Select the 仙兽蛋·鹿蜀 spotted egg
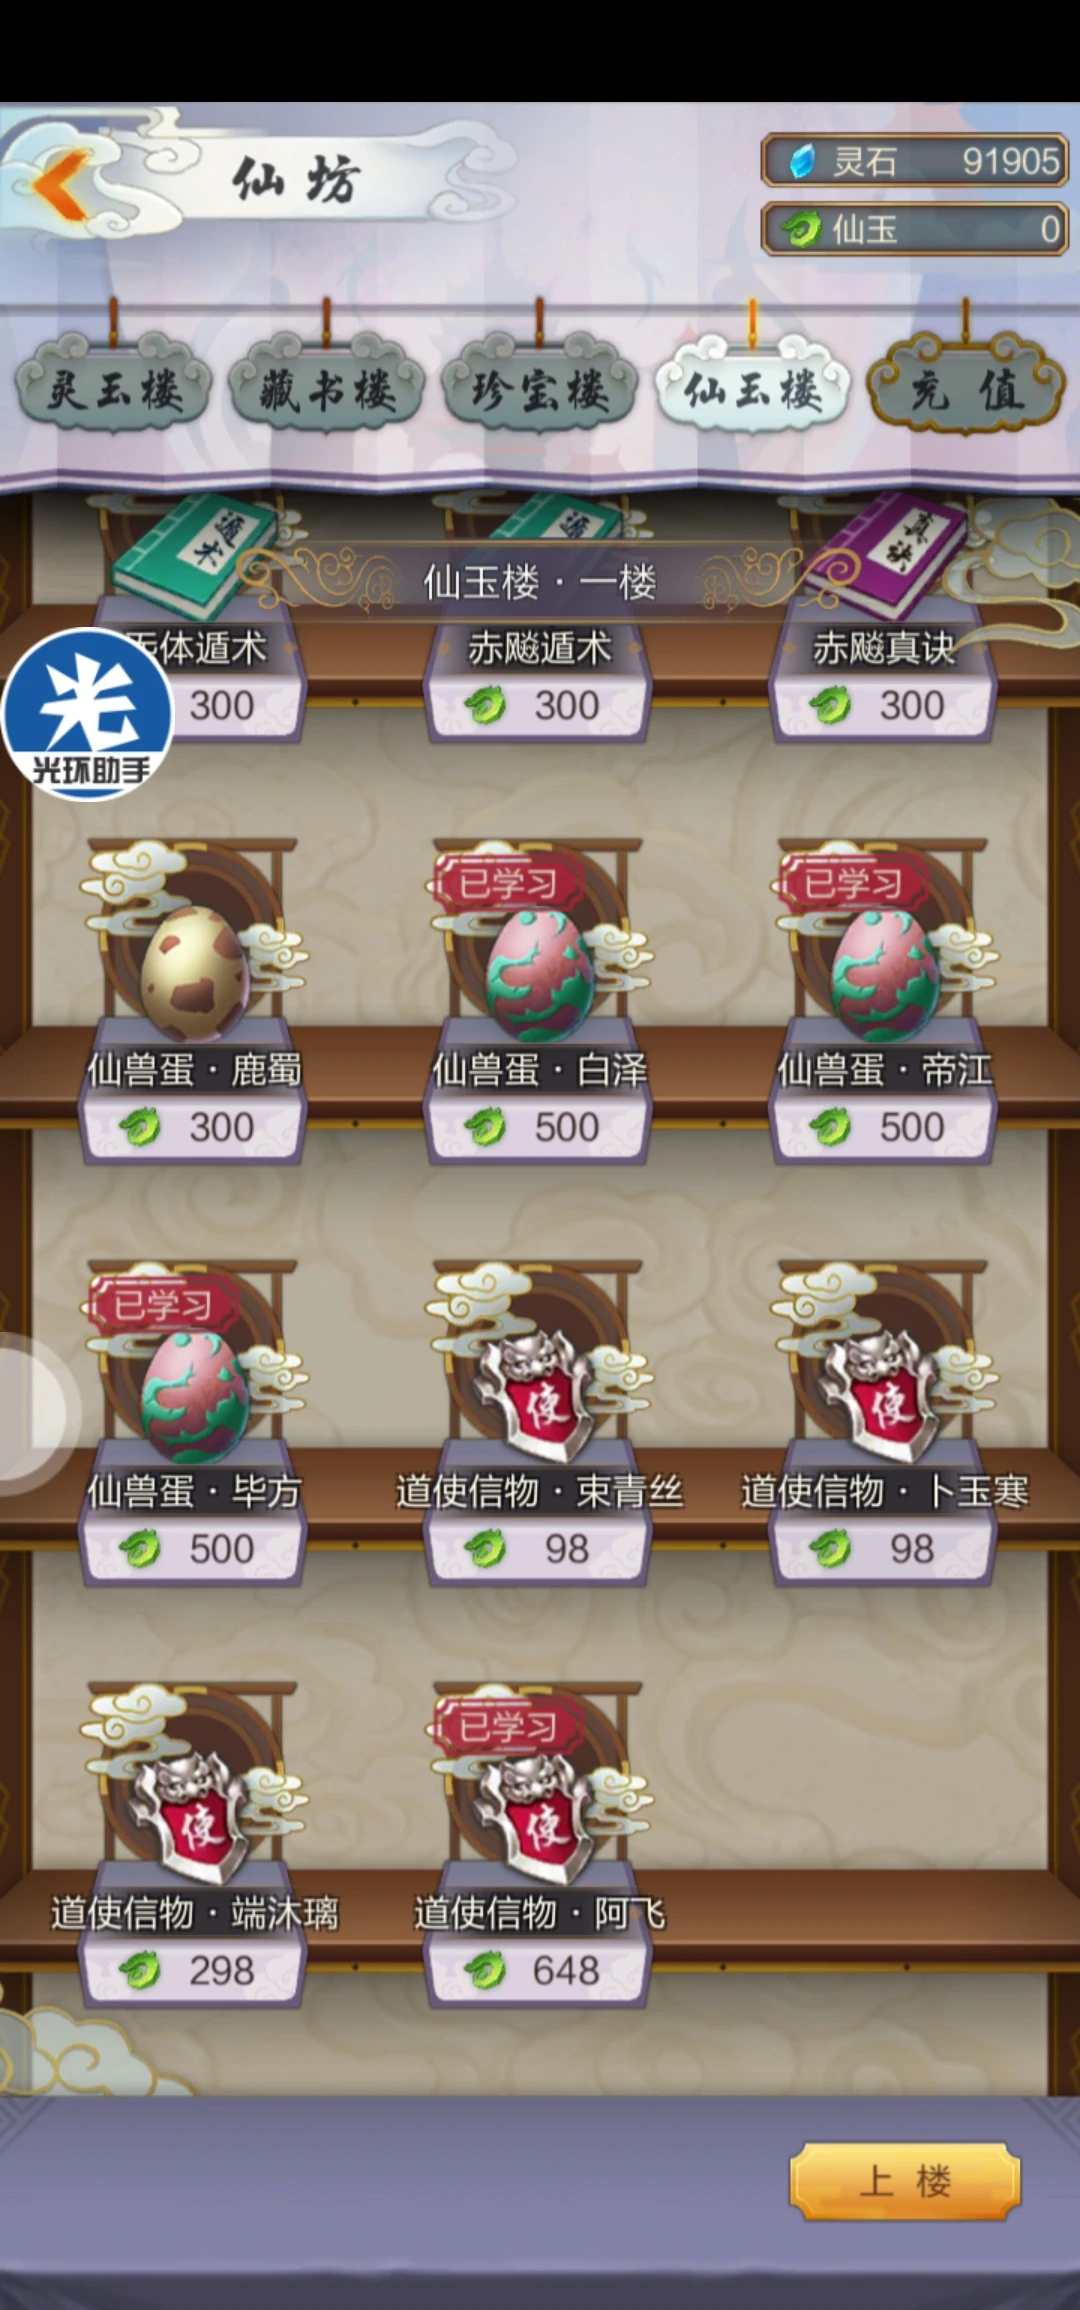Viewport: 1080px width, 2310px height. (x=192, y=972)
